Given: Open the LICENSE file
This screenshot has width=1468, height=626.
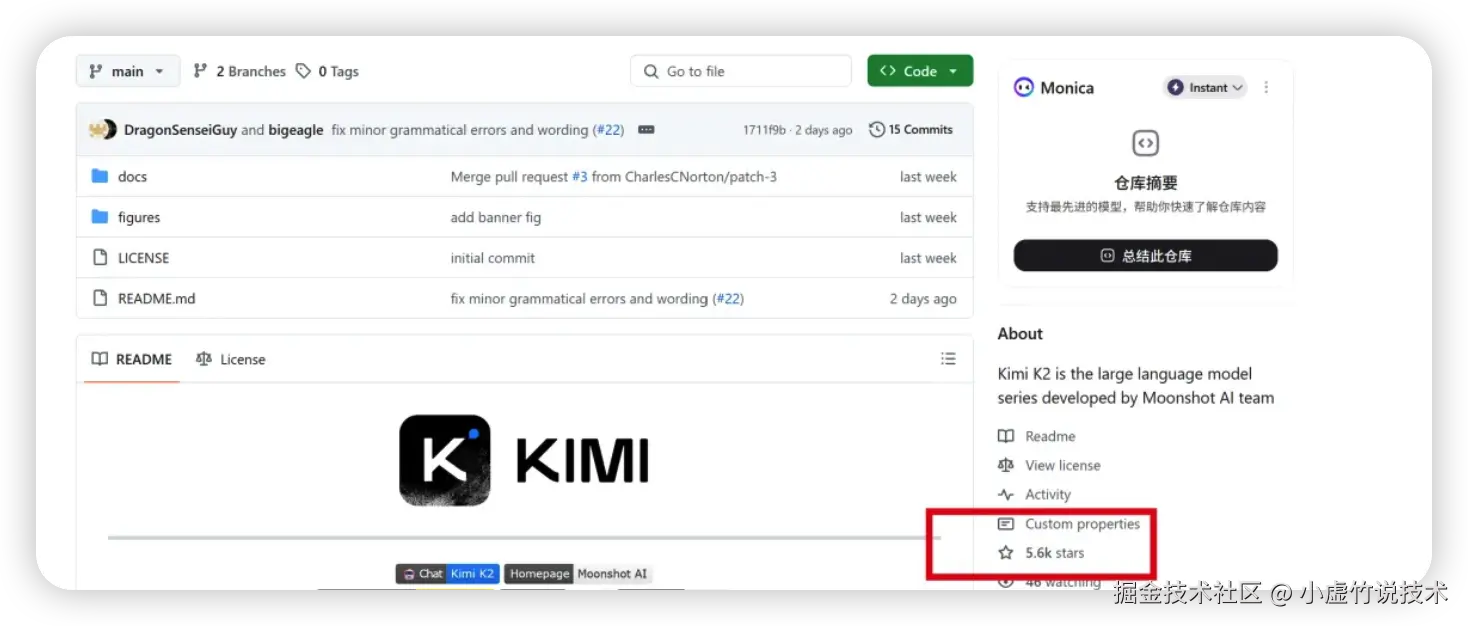Looking at the screenshot, I should [x=143, y=258].
